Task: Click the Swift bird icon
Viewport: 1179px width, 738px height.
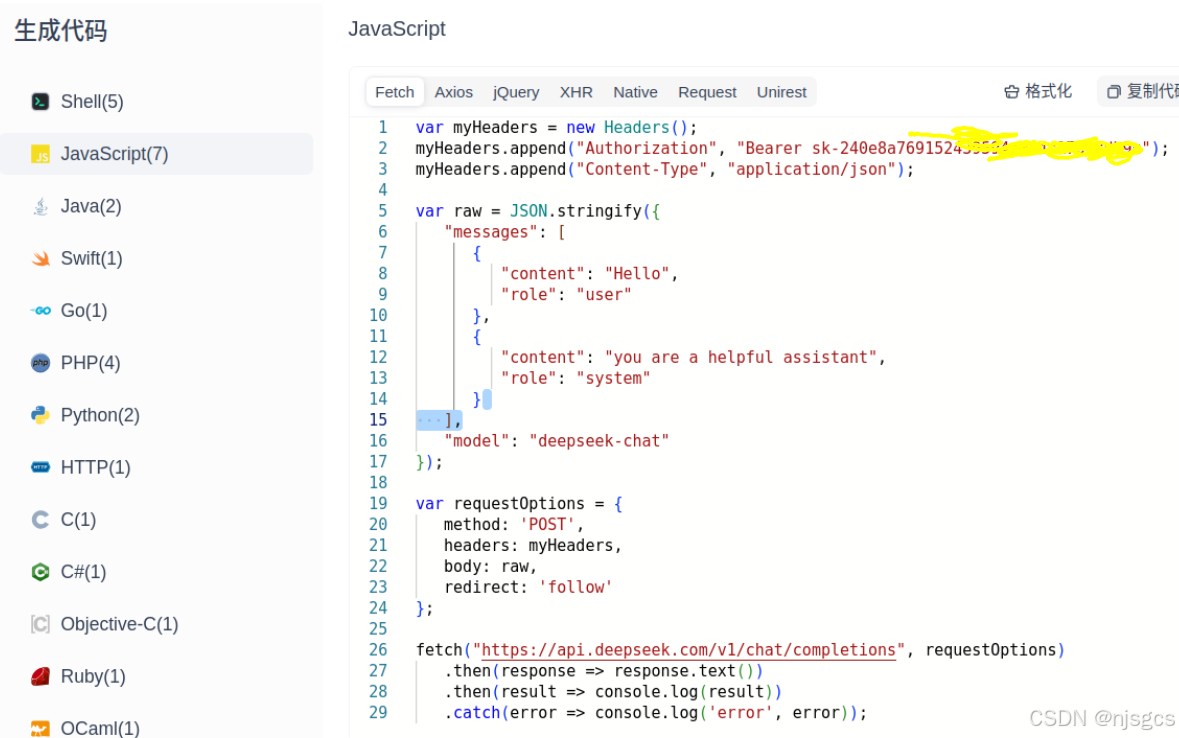Action: [41, 259]
